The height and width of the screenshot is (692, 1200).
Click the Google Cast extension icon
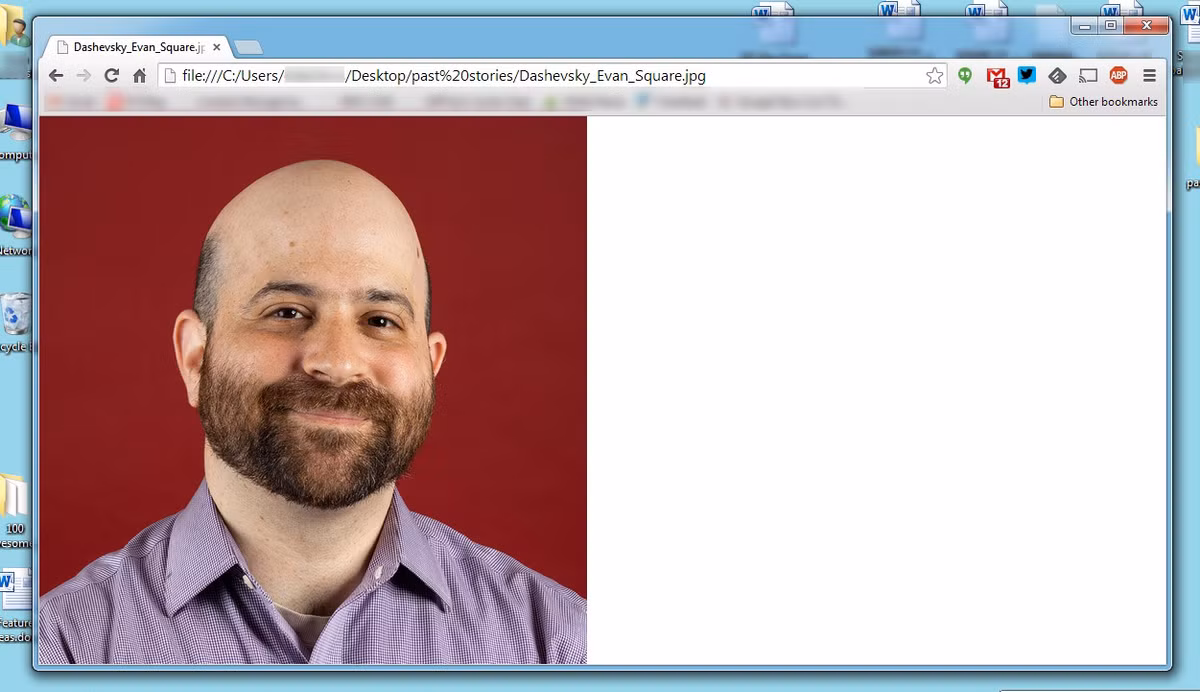point(1088,76)
